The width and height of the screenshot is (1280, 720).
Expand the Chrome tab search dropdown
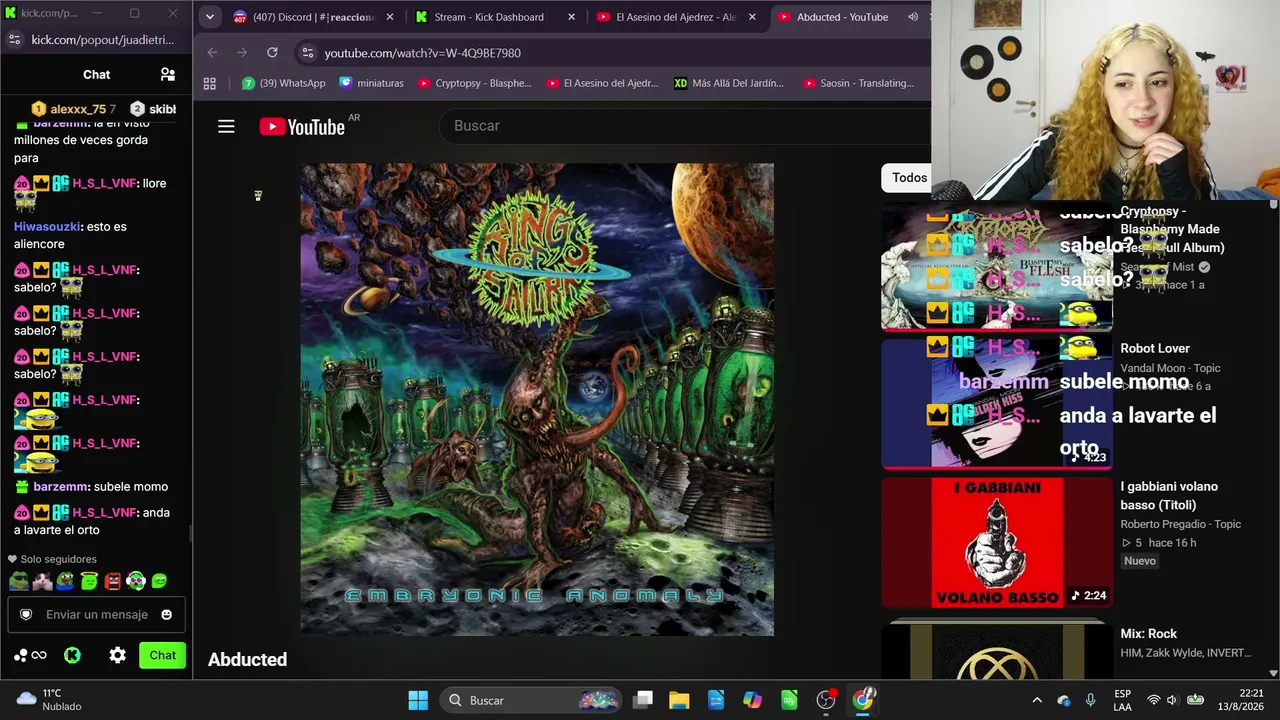pyautogui.click(x=210, y=17)
